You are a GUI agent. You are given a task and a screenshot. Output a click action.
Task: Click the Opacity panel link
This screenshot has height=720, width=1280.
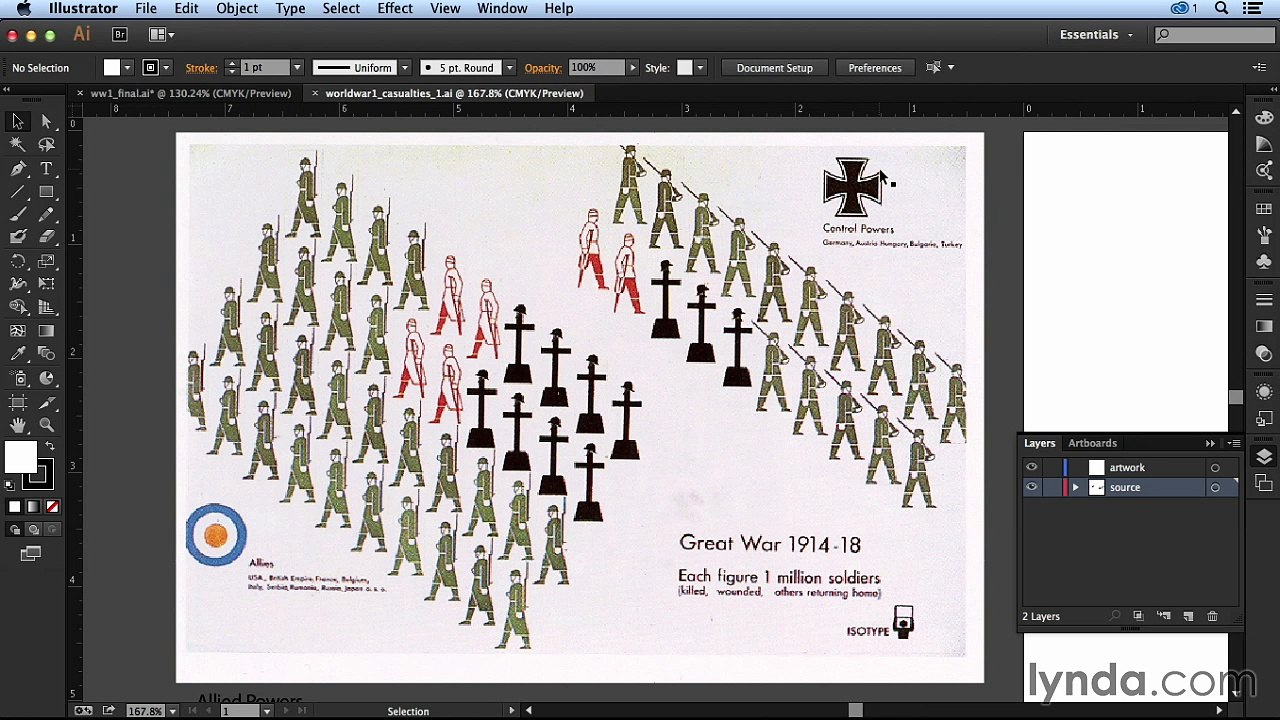(543, 68)
